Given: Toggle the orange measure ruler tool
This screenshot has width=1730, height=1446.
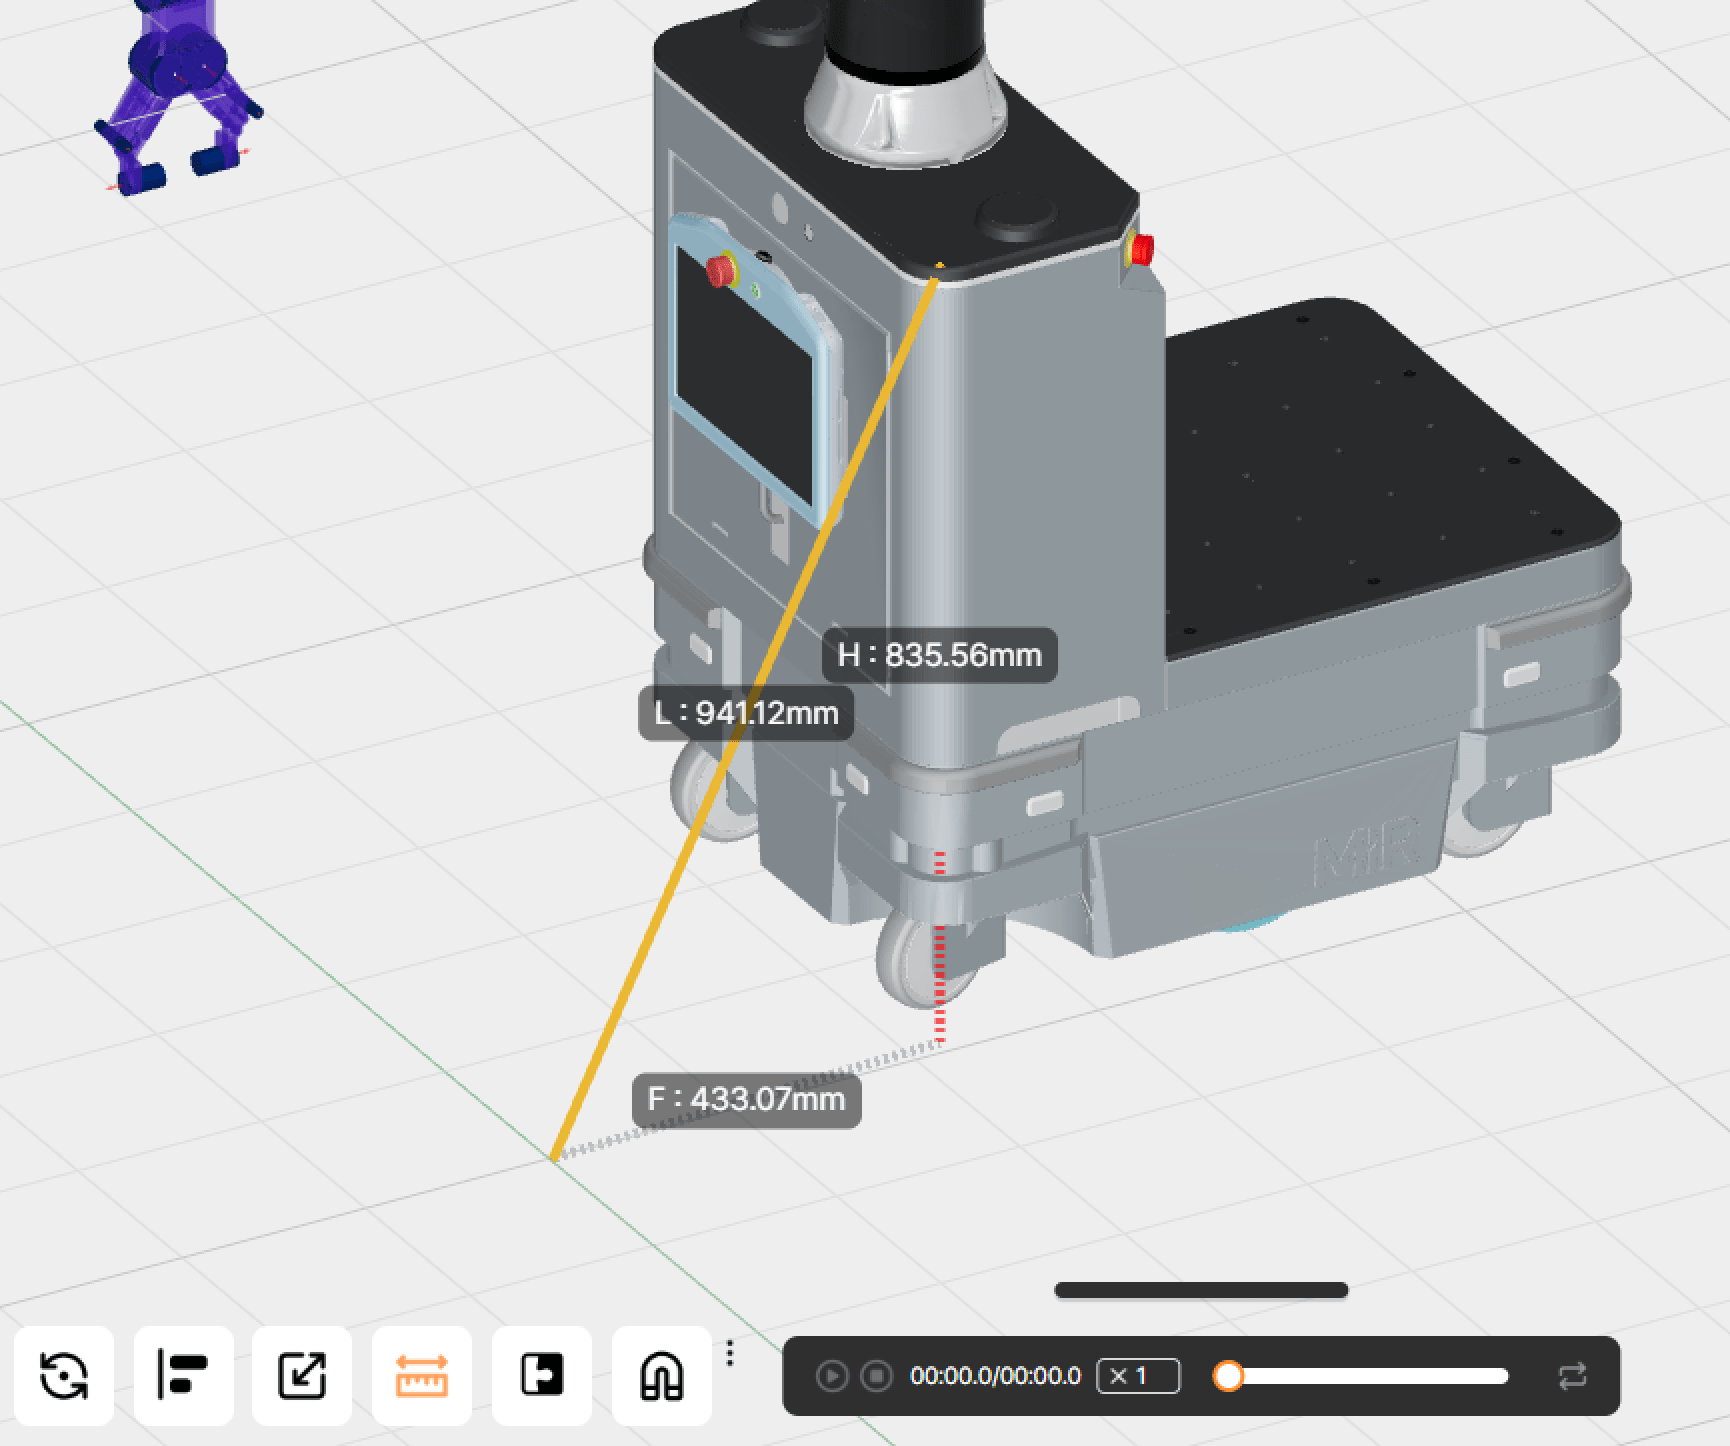Looking at the screenshot, I should pyautogui.click(x=422, y=1375).
